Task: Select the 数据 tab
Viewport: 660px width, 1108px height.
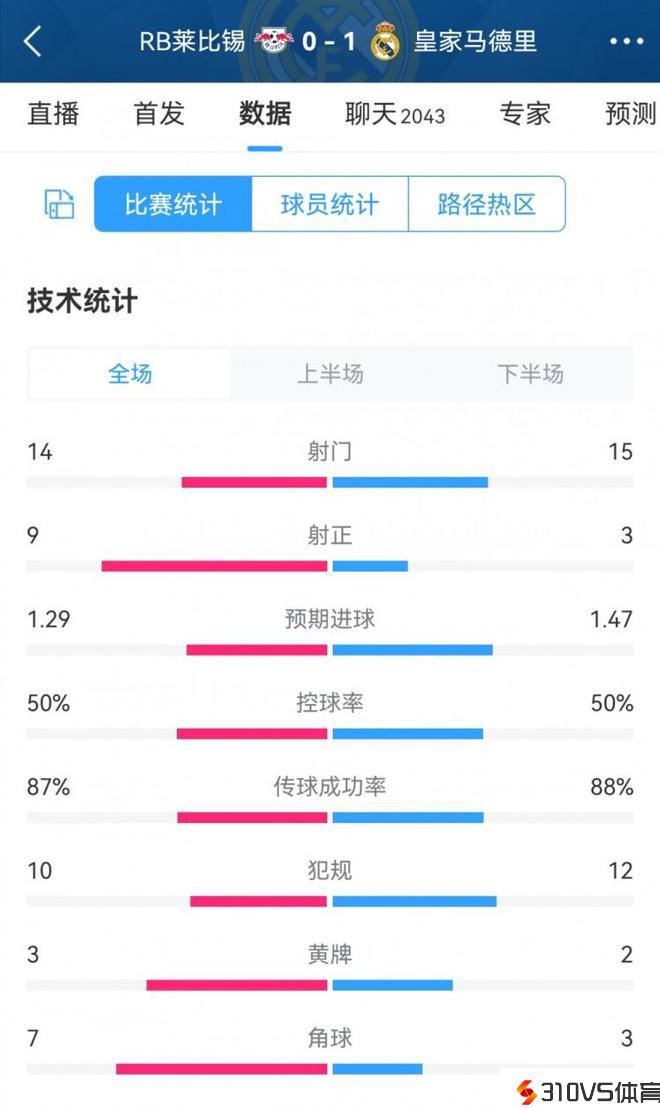Action: pyautogui.click(x=265, y=113)
